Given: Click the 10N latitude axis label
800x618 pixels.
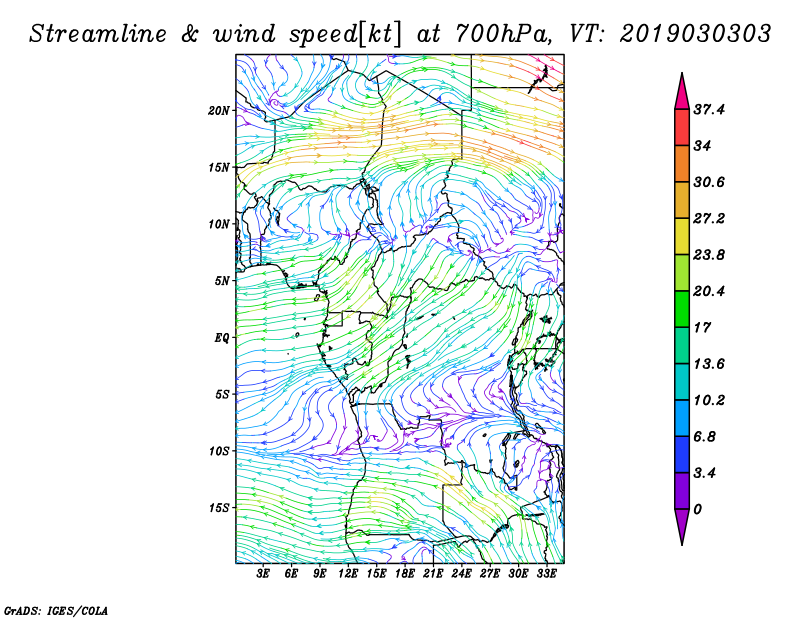Looking at the screenshot, I should [219, 224].
